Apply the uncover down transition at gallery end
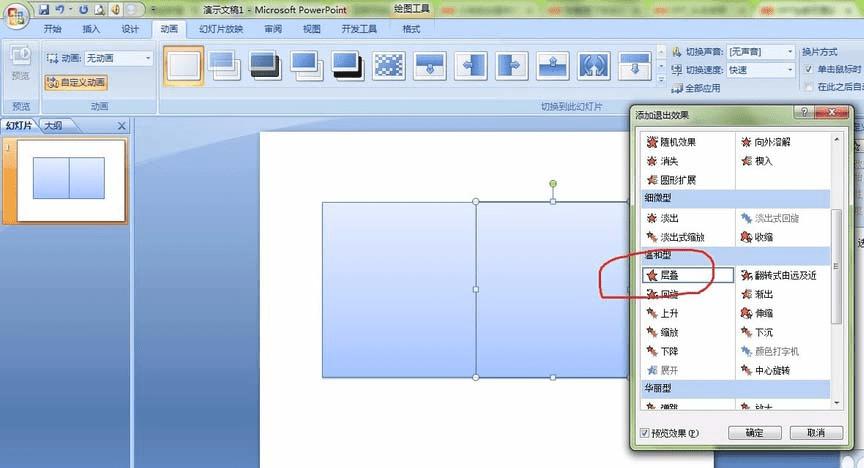Viewport: 864px width, 468px height. [x=635, y=66]
